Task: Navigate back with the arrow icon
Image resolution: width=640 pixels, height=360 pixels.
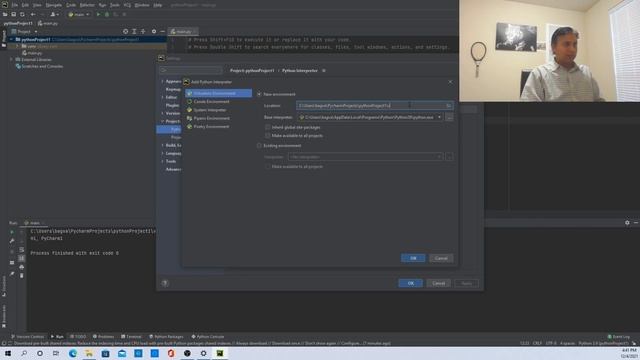Action: click(33, 14)
